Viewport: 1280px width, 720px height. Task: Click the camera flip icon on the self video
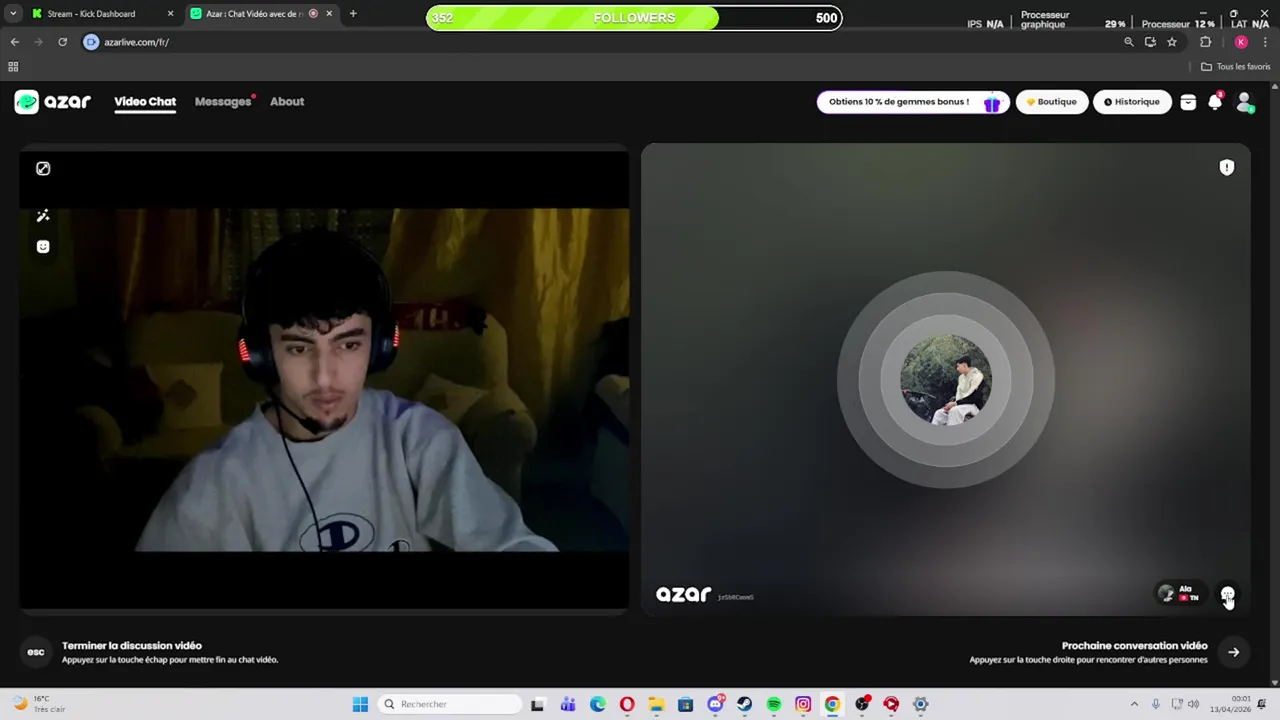click(x=43, y=169)
